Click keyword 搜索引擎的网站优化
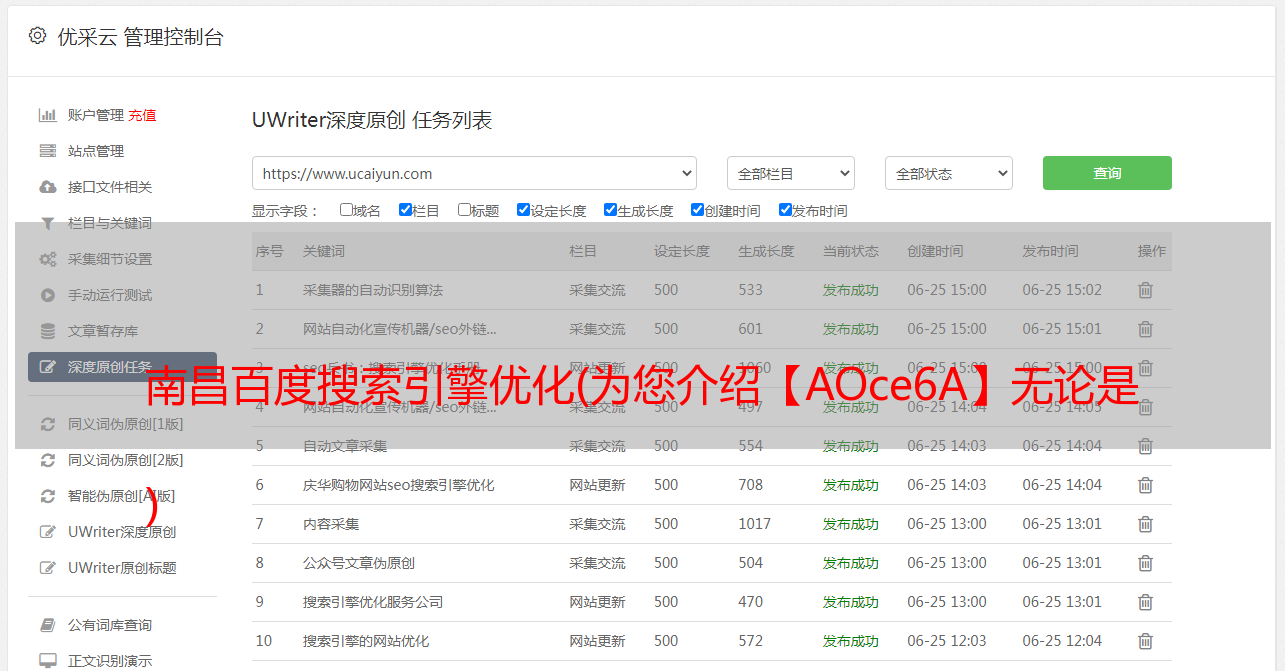The height and width of the screenshot is (671, 1285). click(x=366, y=641)
